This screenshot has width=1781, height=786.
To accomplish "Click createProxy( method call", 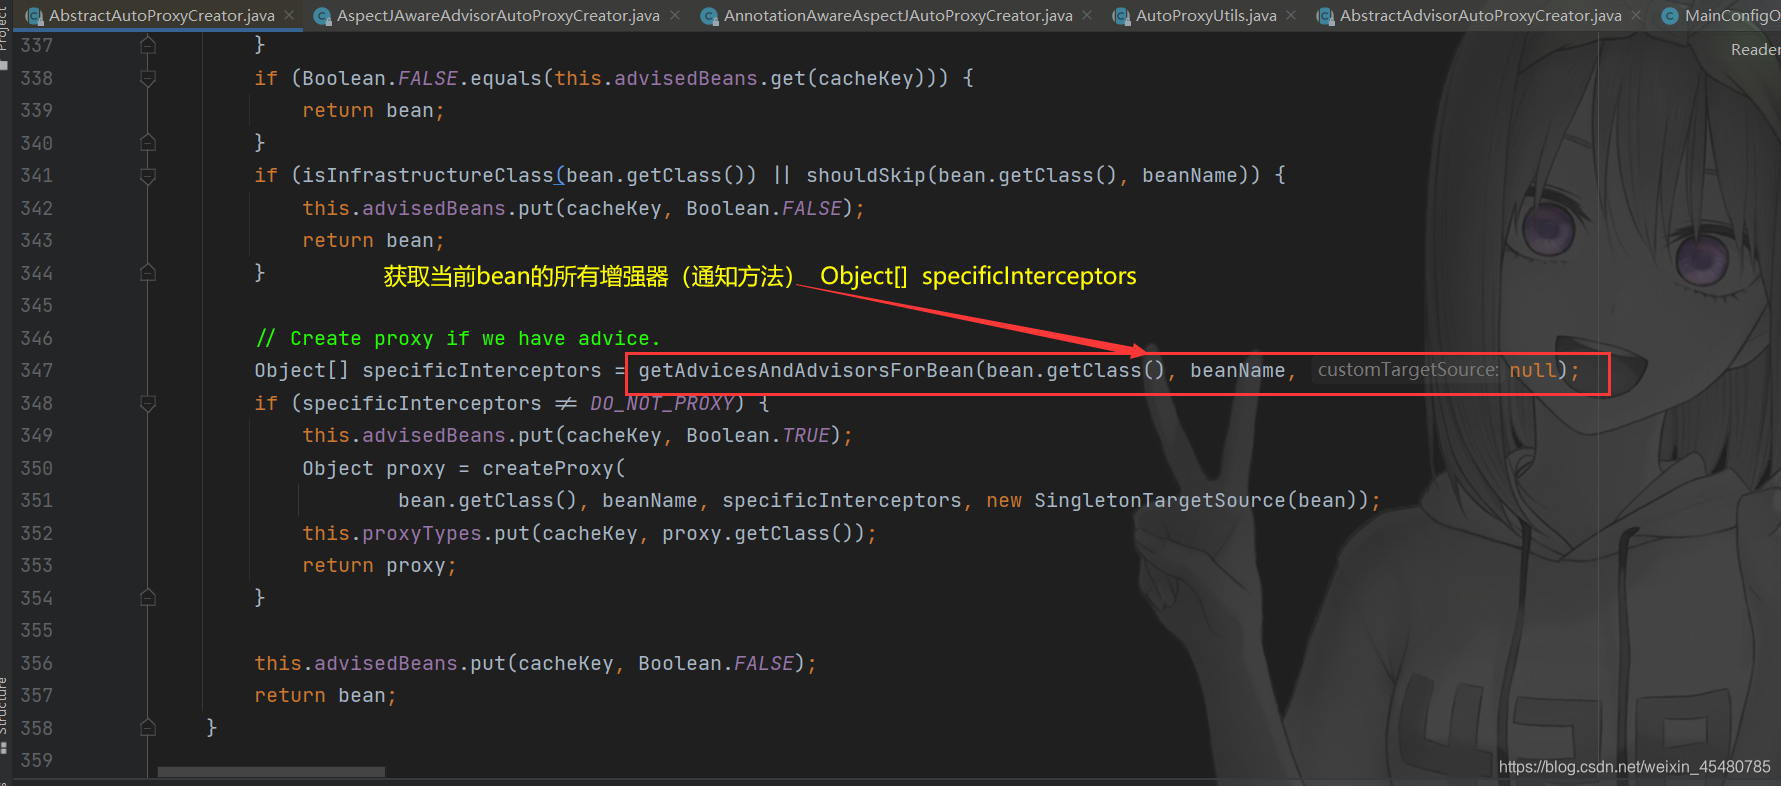I will click(554, 468).
